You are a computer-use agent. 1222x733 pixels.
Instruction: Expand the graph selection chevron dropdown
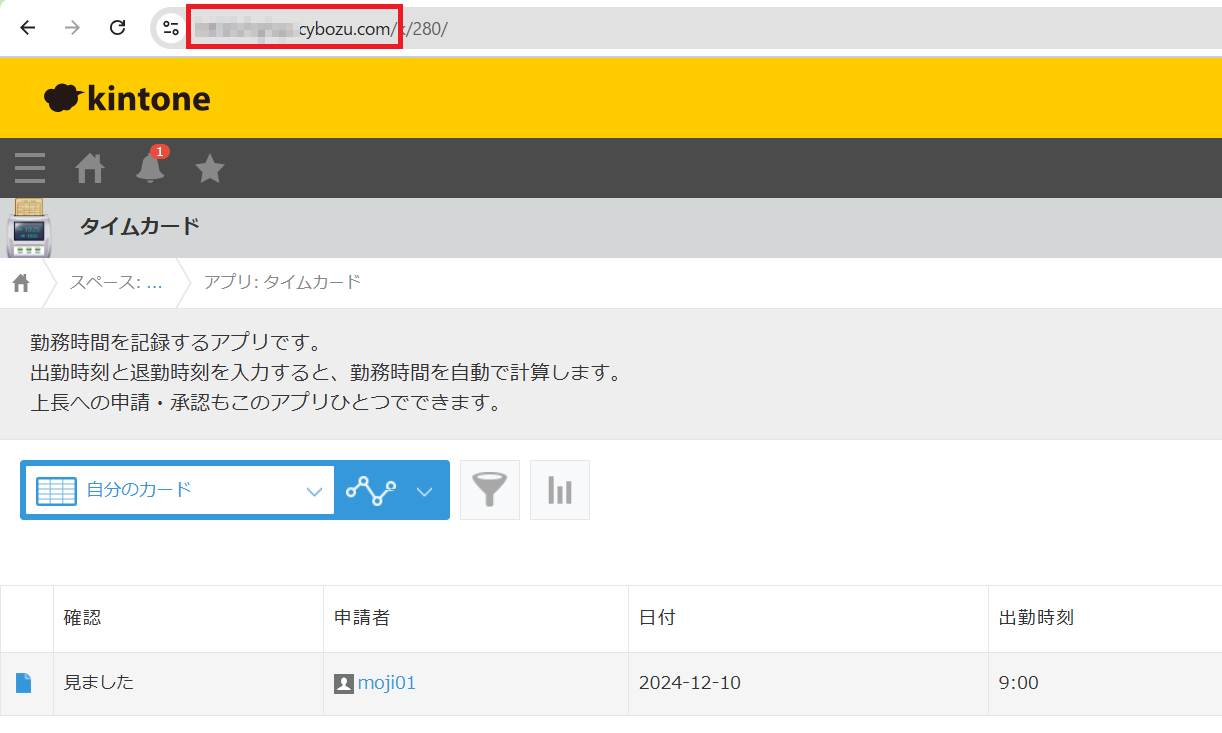click(424, 490)
